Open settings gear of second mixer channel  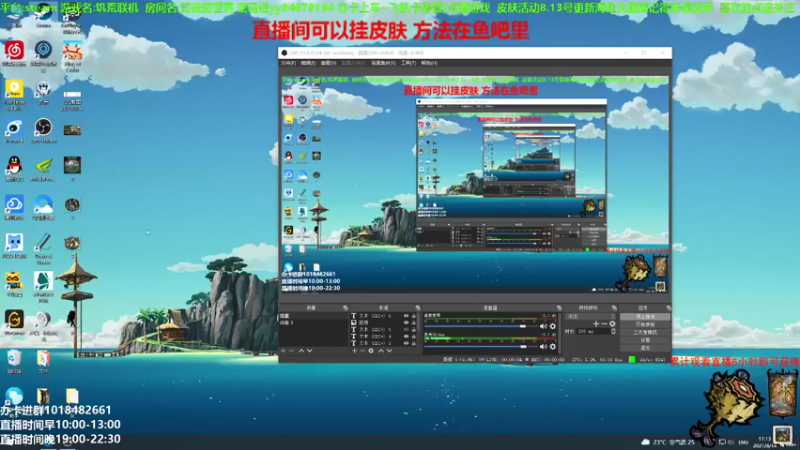point(553,346)
